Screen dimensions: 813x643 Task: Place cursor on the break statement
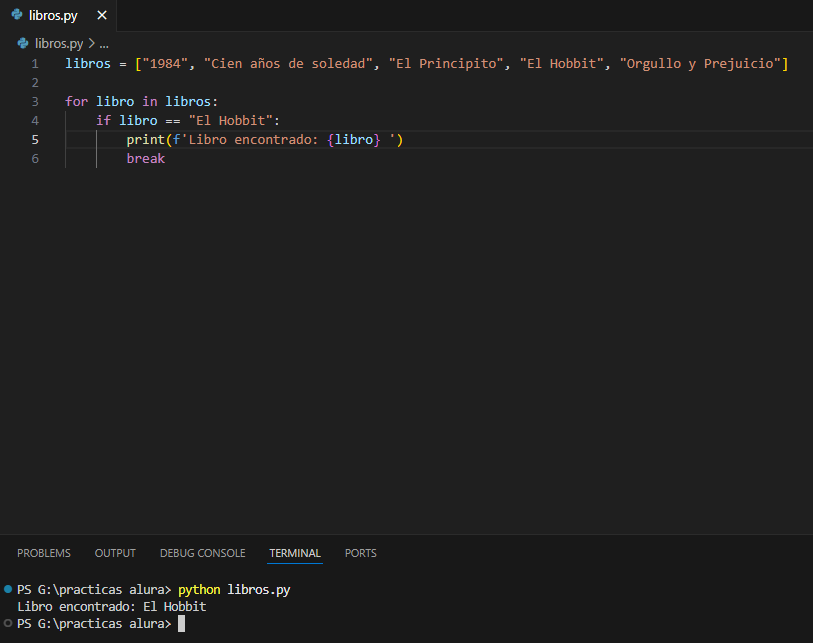tap(145, 159)
